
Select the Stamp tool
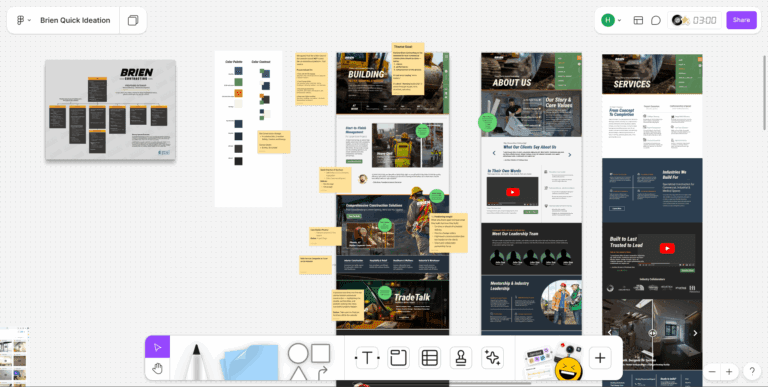[x=461, y=358]
